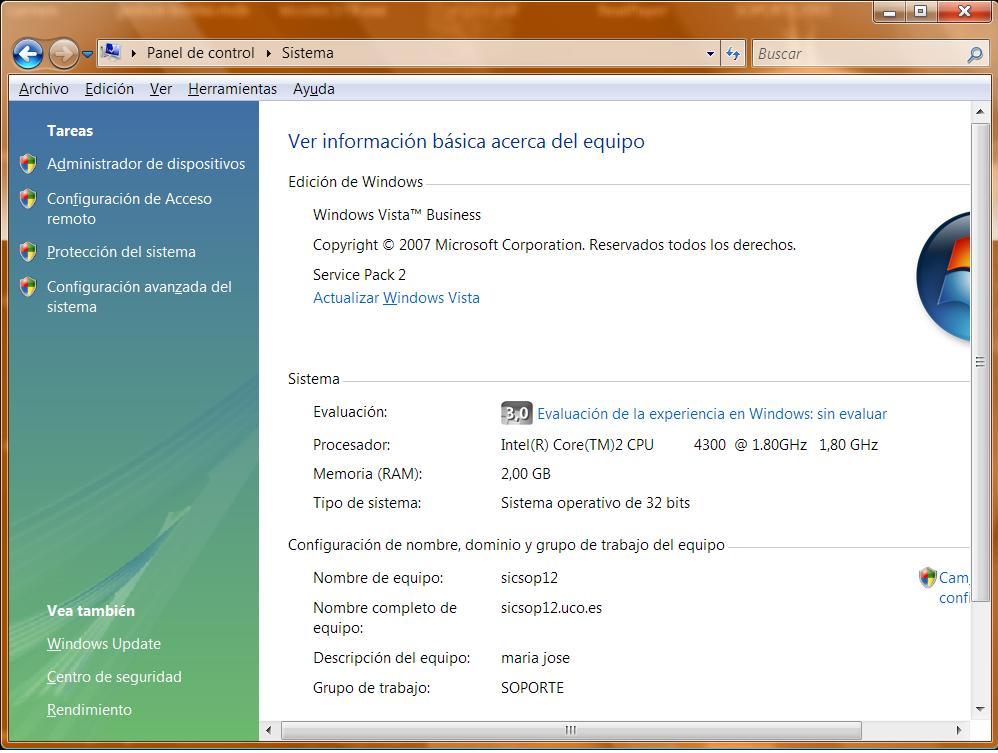Click shield icon beside Configuración avanzada del sistema
998x753 pixels.
click(28, 286)
